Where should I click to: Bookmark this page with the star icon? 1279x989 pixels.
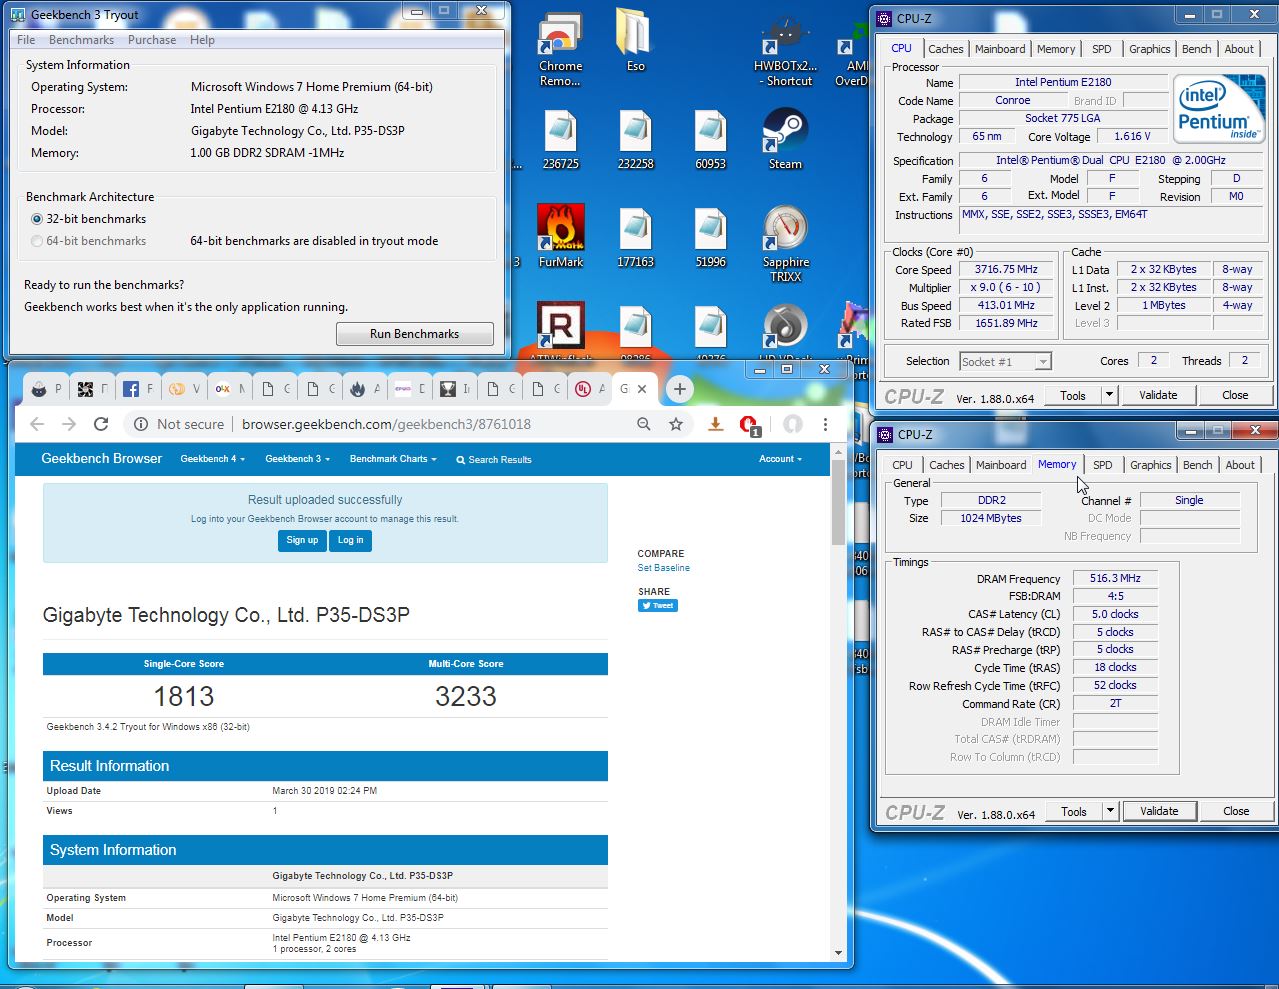(676, 424)
